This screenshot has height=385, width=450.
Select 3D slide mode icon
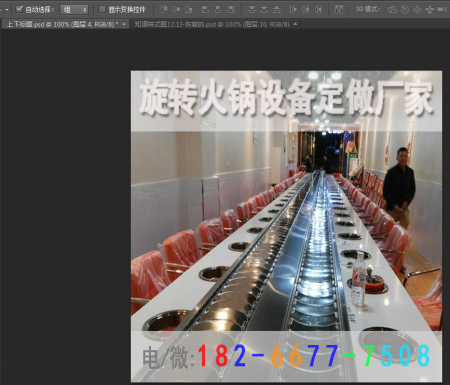tap(429, 9)
